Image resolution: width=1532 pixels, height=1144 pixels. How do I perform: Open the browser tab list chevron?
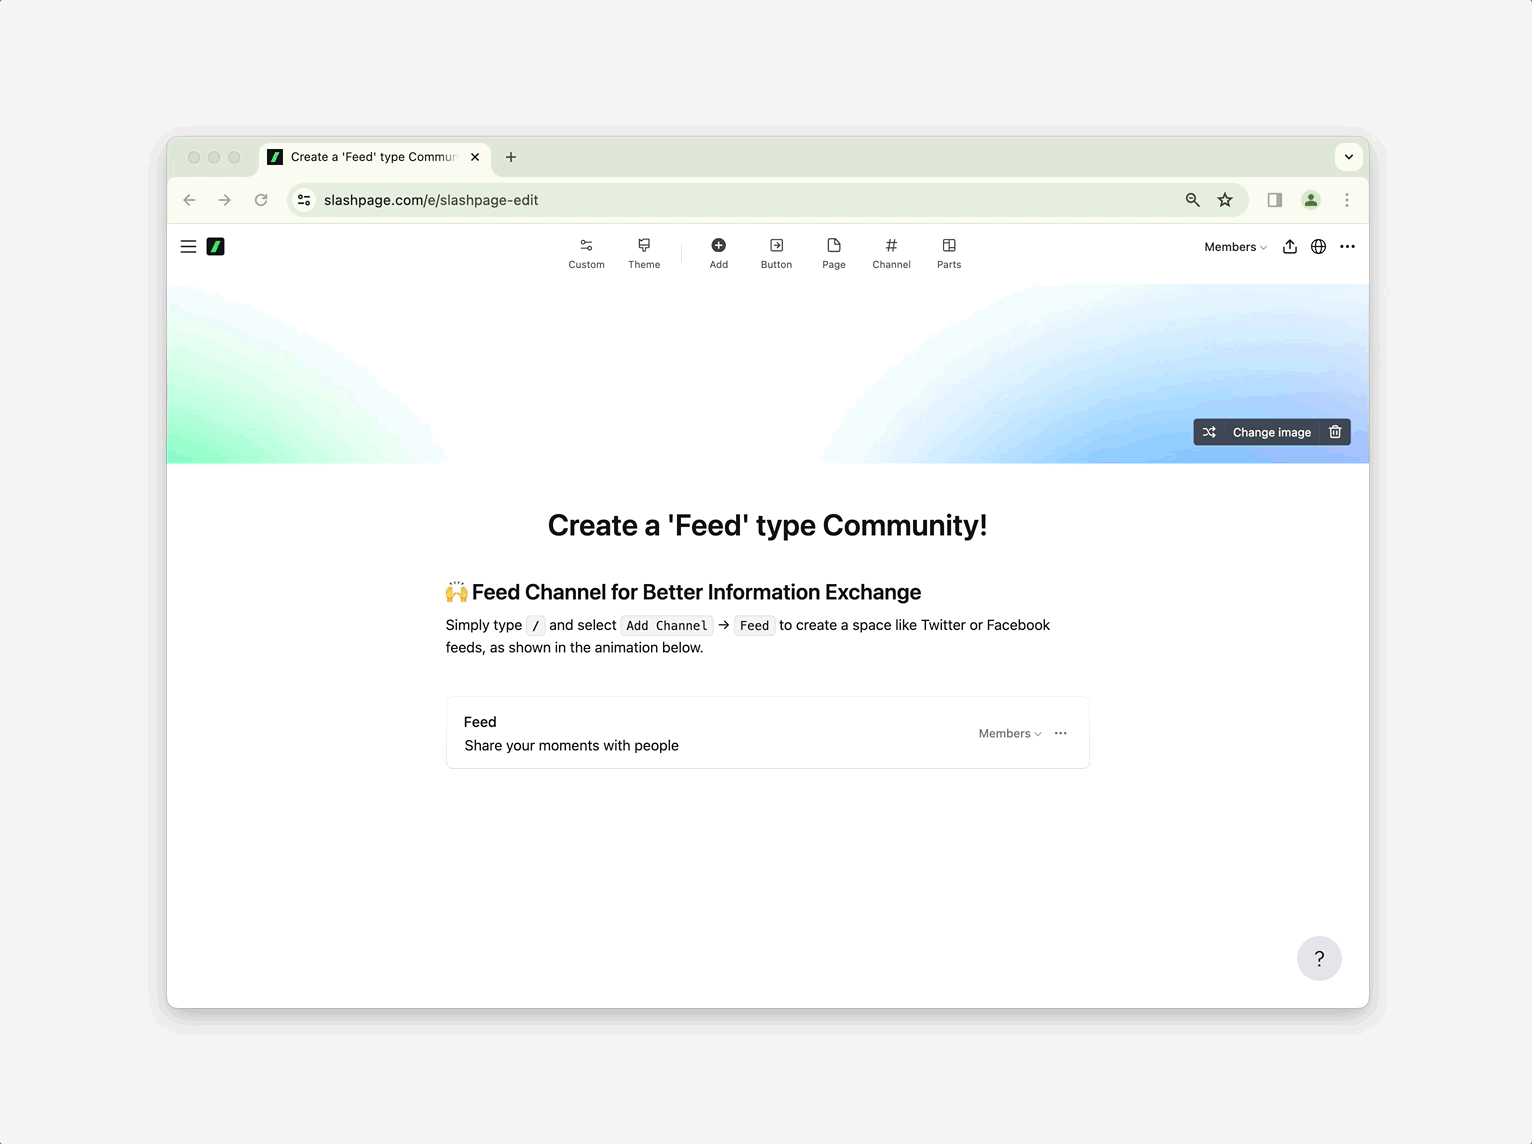1348,157
